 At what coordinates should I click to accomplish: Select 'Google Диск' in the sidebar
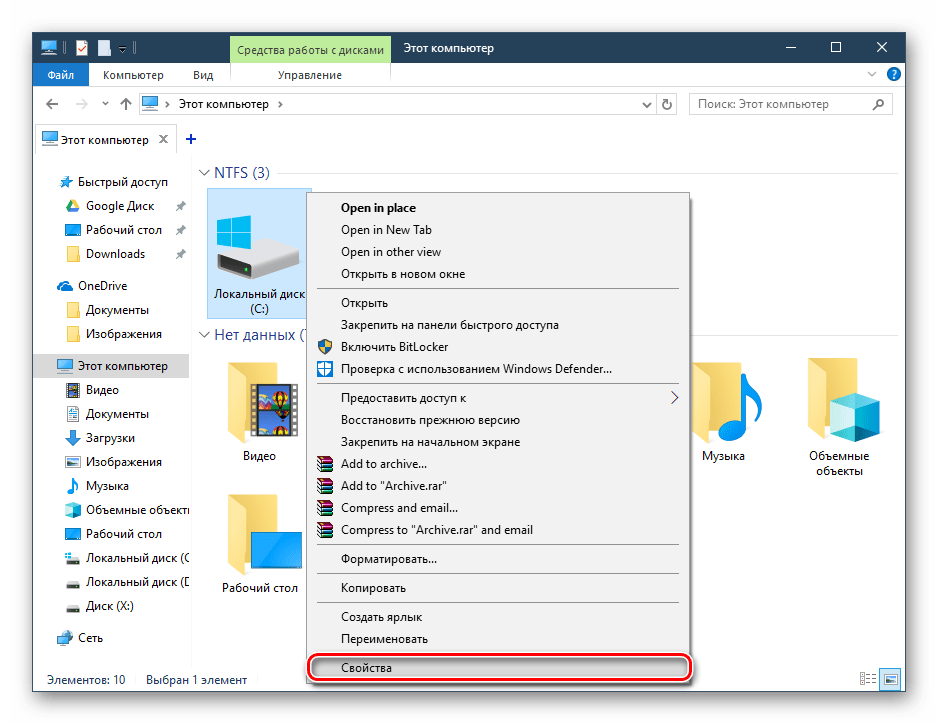119,206
